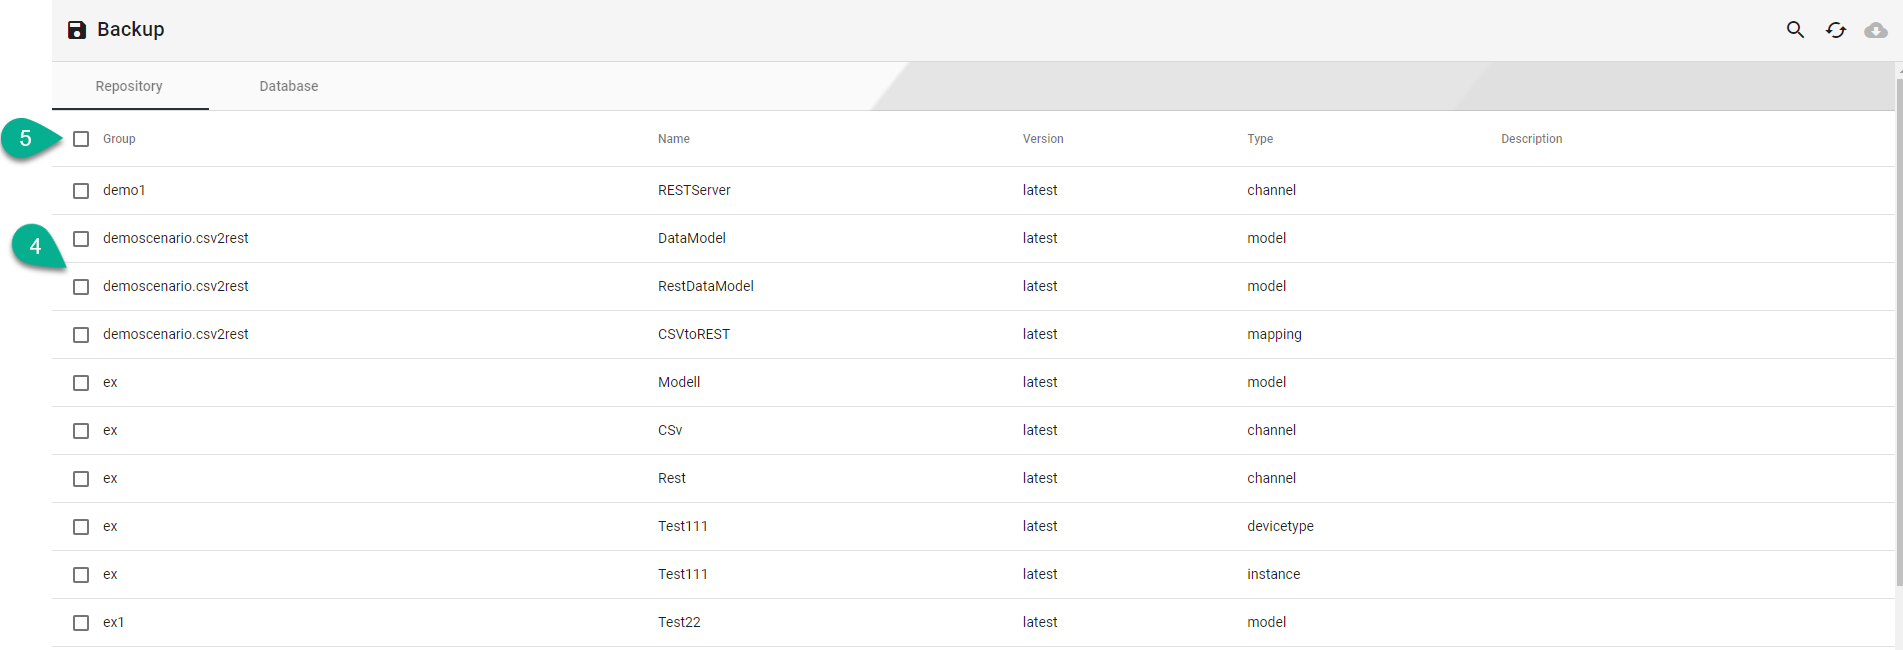
Task: Click the Version column header
Action: 1043,139
